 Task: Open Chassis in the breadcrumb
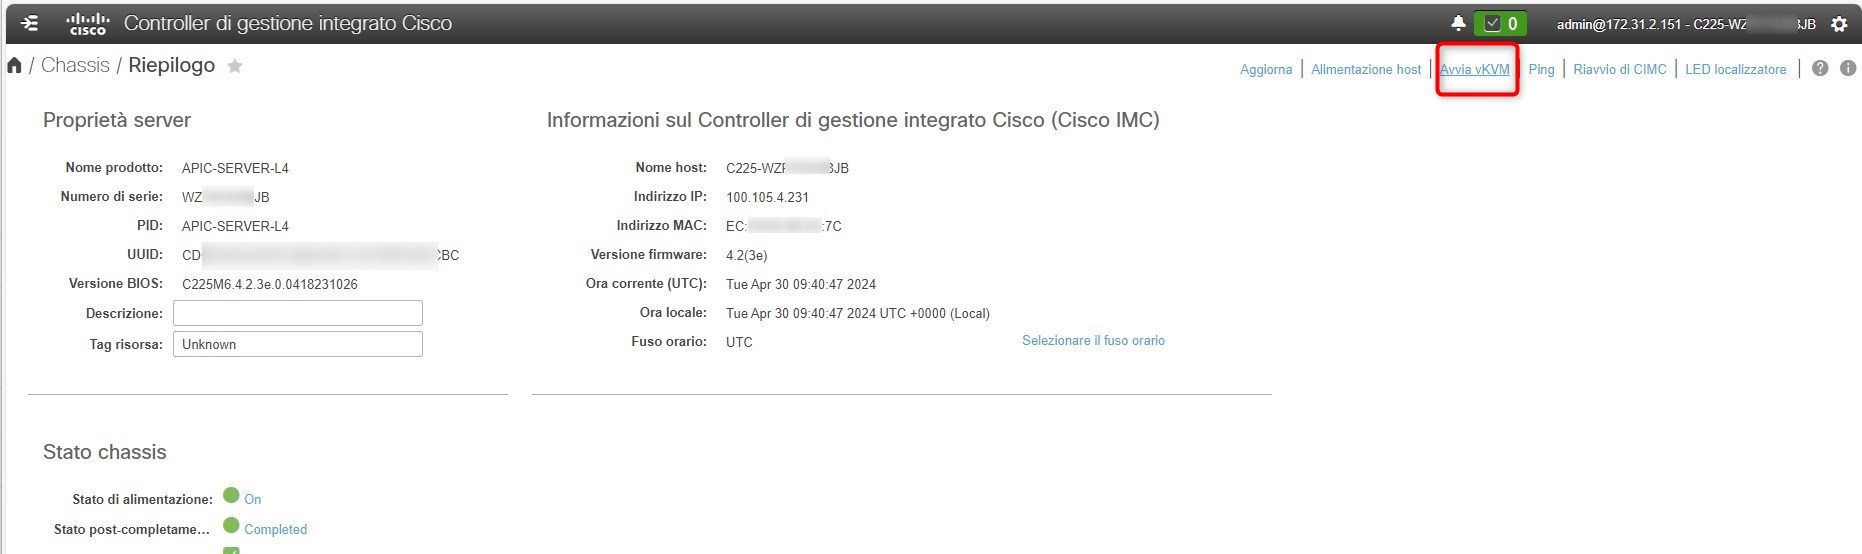click(x=75, y=66)
